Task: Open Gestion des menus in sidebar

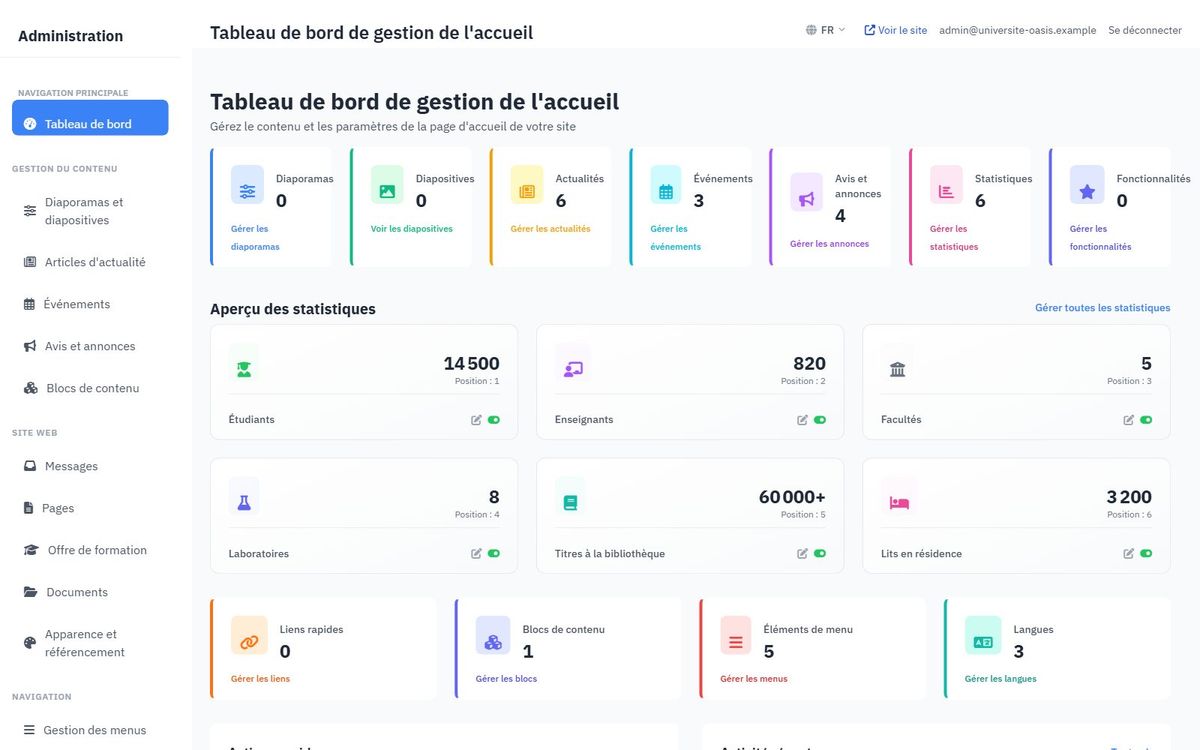Action: 90,730
